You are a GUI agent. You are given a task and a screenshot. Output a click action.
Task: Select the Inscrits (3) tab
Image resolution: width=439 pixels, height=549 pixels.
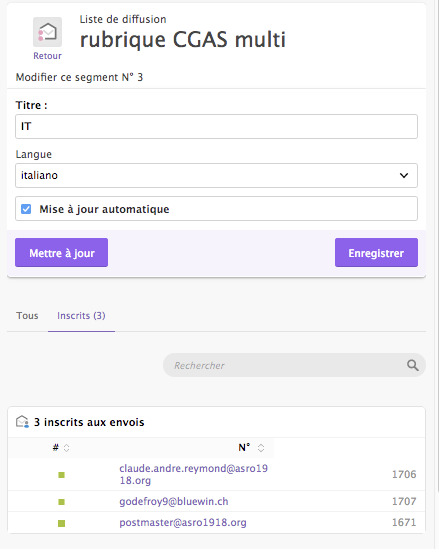pyautogui.click(x=81, y=315)
